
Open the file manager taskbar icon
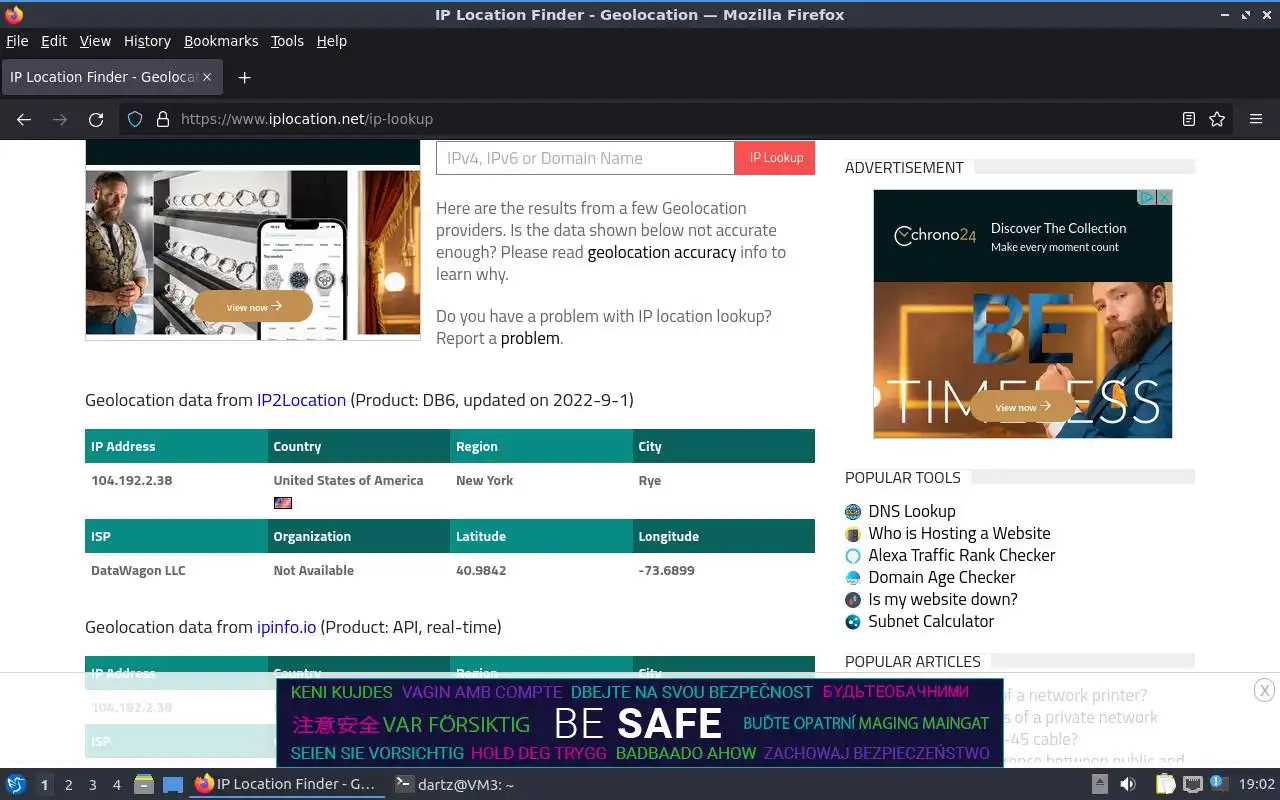click(144, 785)
